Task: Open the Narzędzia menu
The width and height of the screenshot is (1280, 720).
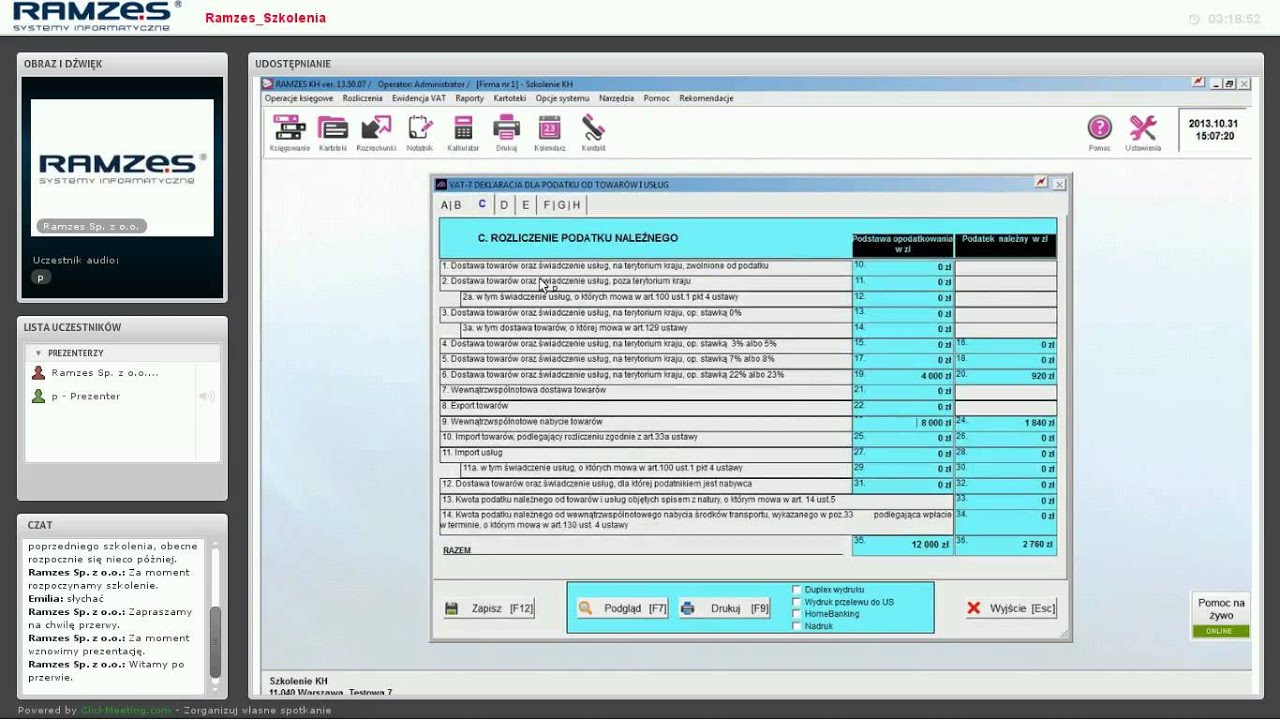Action: [x=617, y=98]
